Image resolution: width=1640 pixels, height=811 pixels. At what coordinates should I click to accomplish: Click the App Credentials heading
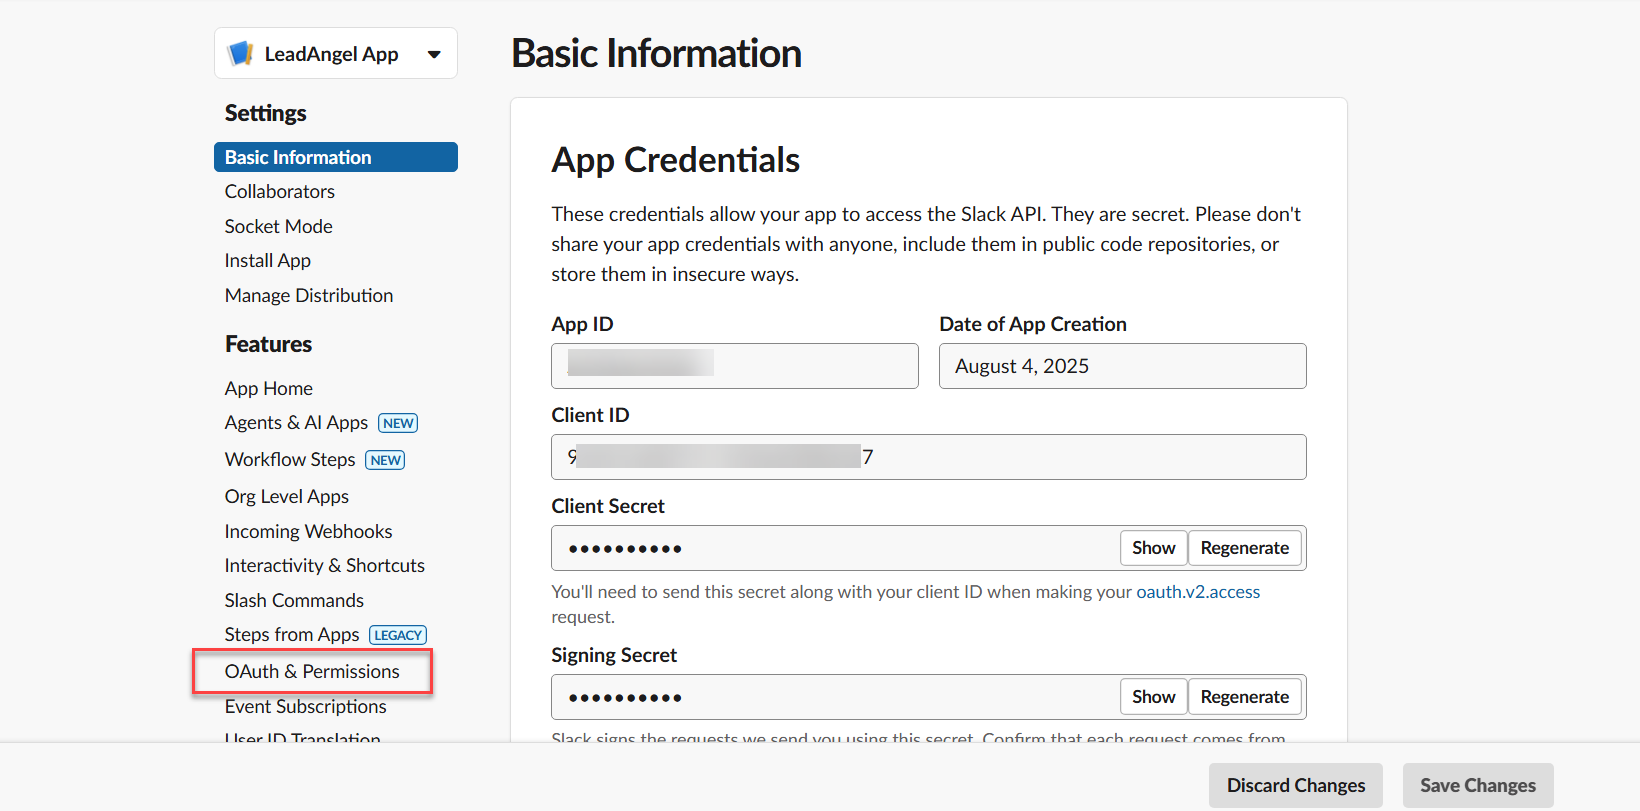coord(676,160)
